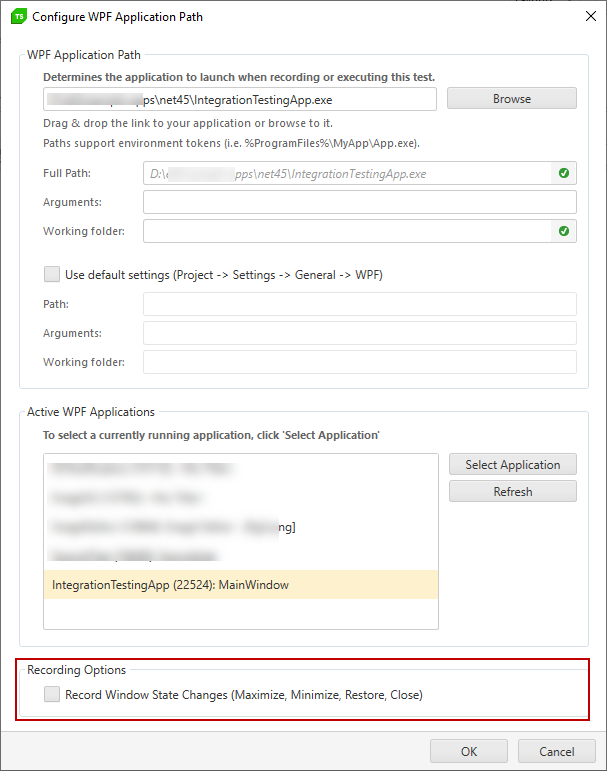
Task: Enable Record Window State Changes checkbox
Action: [52, 694]
